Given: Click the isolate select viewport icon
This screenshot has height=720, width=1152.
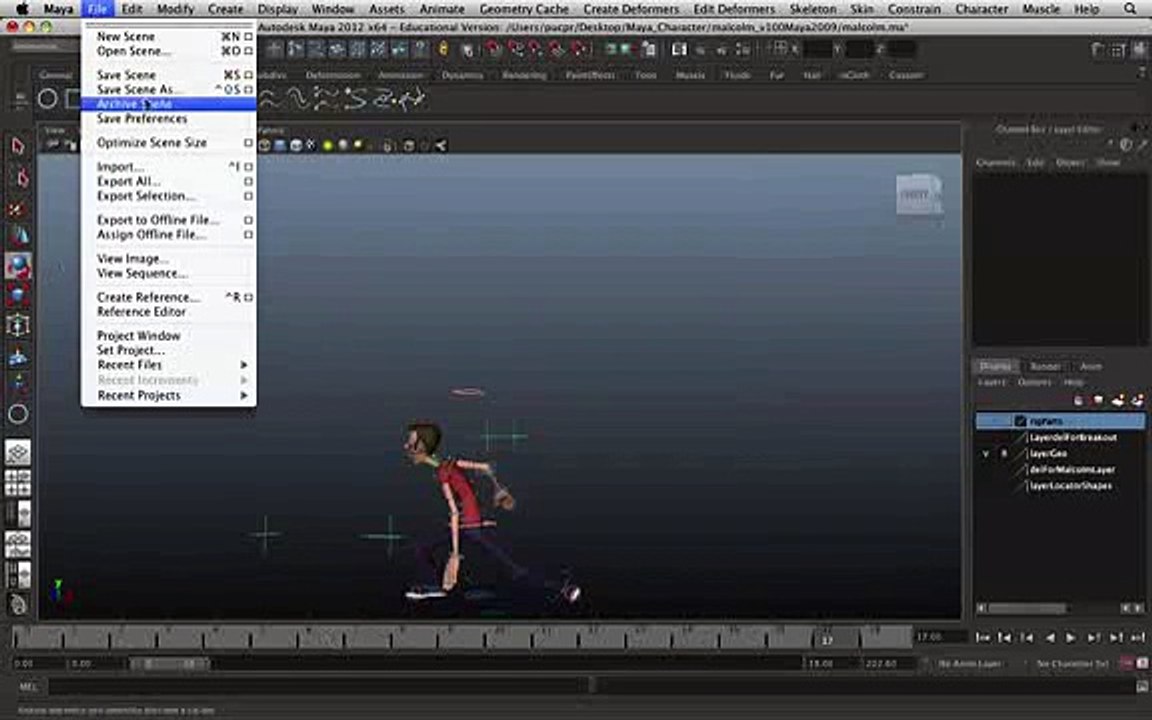Looking at the screenshot, I should tap(388, 145).
